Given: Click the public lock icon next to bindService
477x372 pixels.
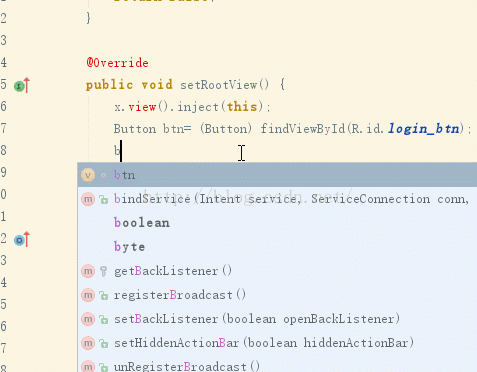Looking at the screenshot, I should pos(104,200).
